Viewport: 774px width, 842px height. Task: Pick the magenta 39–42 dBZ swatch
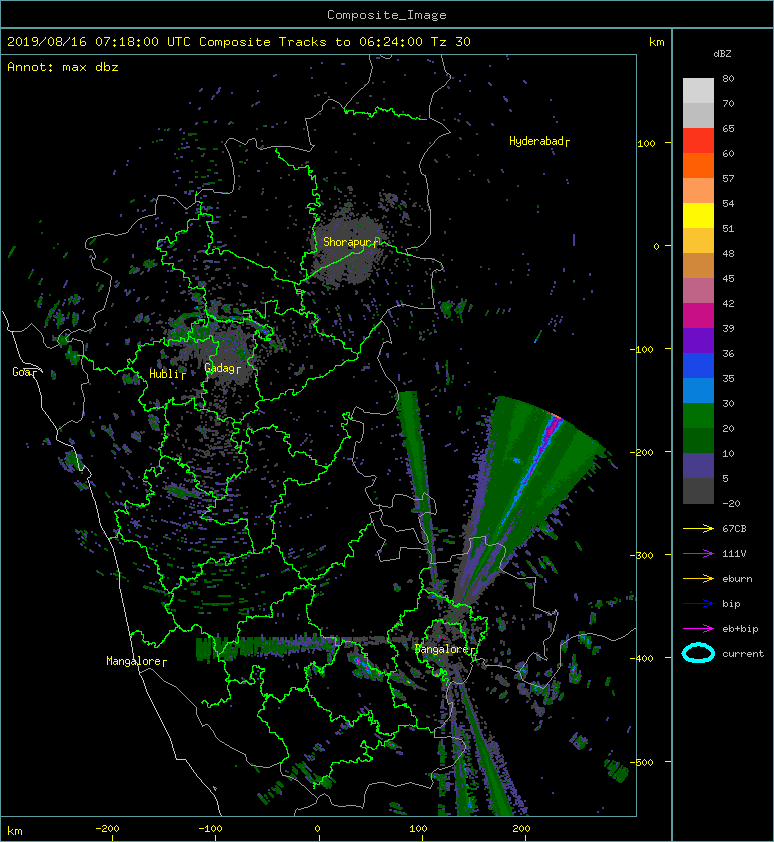coord(698,315)
